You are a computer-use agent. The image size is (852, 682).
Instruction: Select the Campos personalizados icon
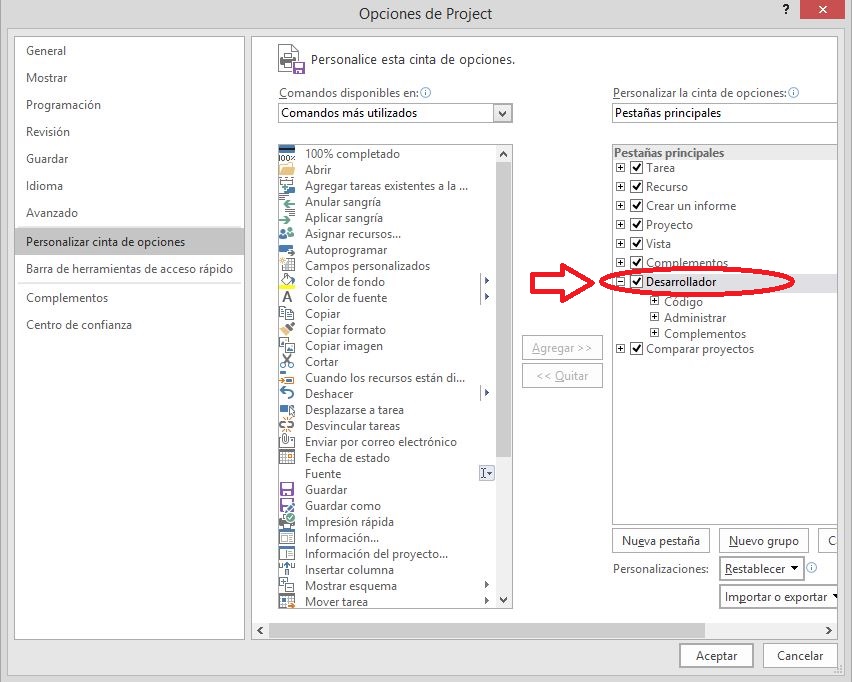[286, 266]
